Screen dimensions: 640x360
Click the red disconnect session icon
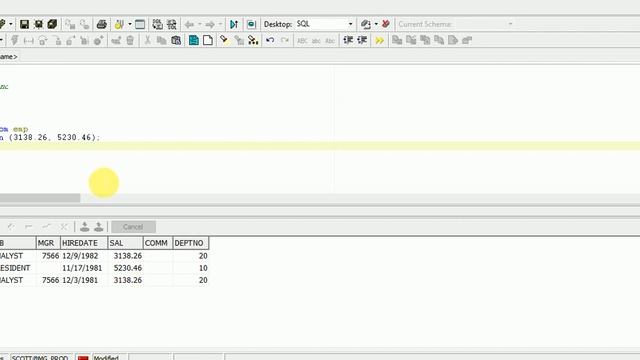tap(386, 24)
